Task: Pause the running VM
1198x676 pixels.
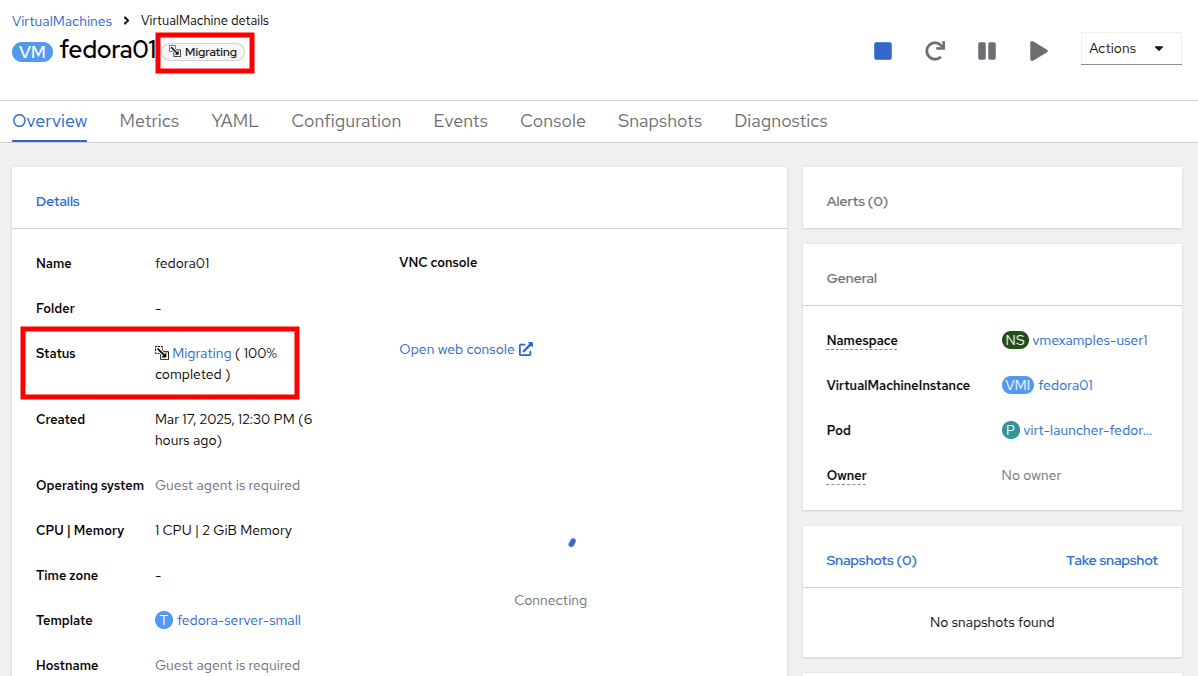Action: (x=986, y=49)
